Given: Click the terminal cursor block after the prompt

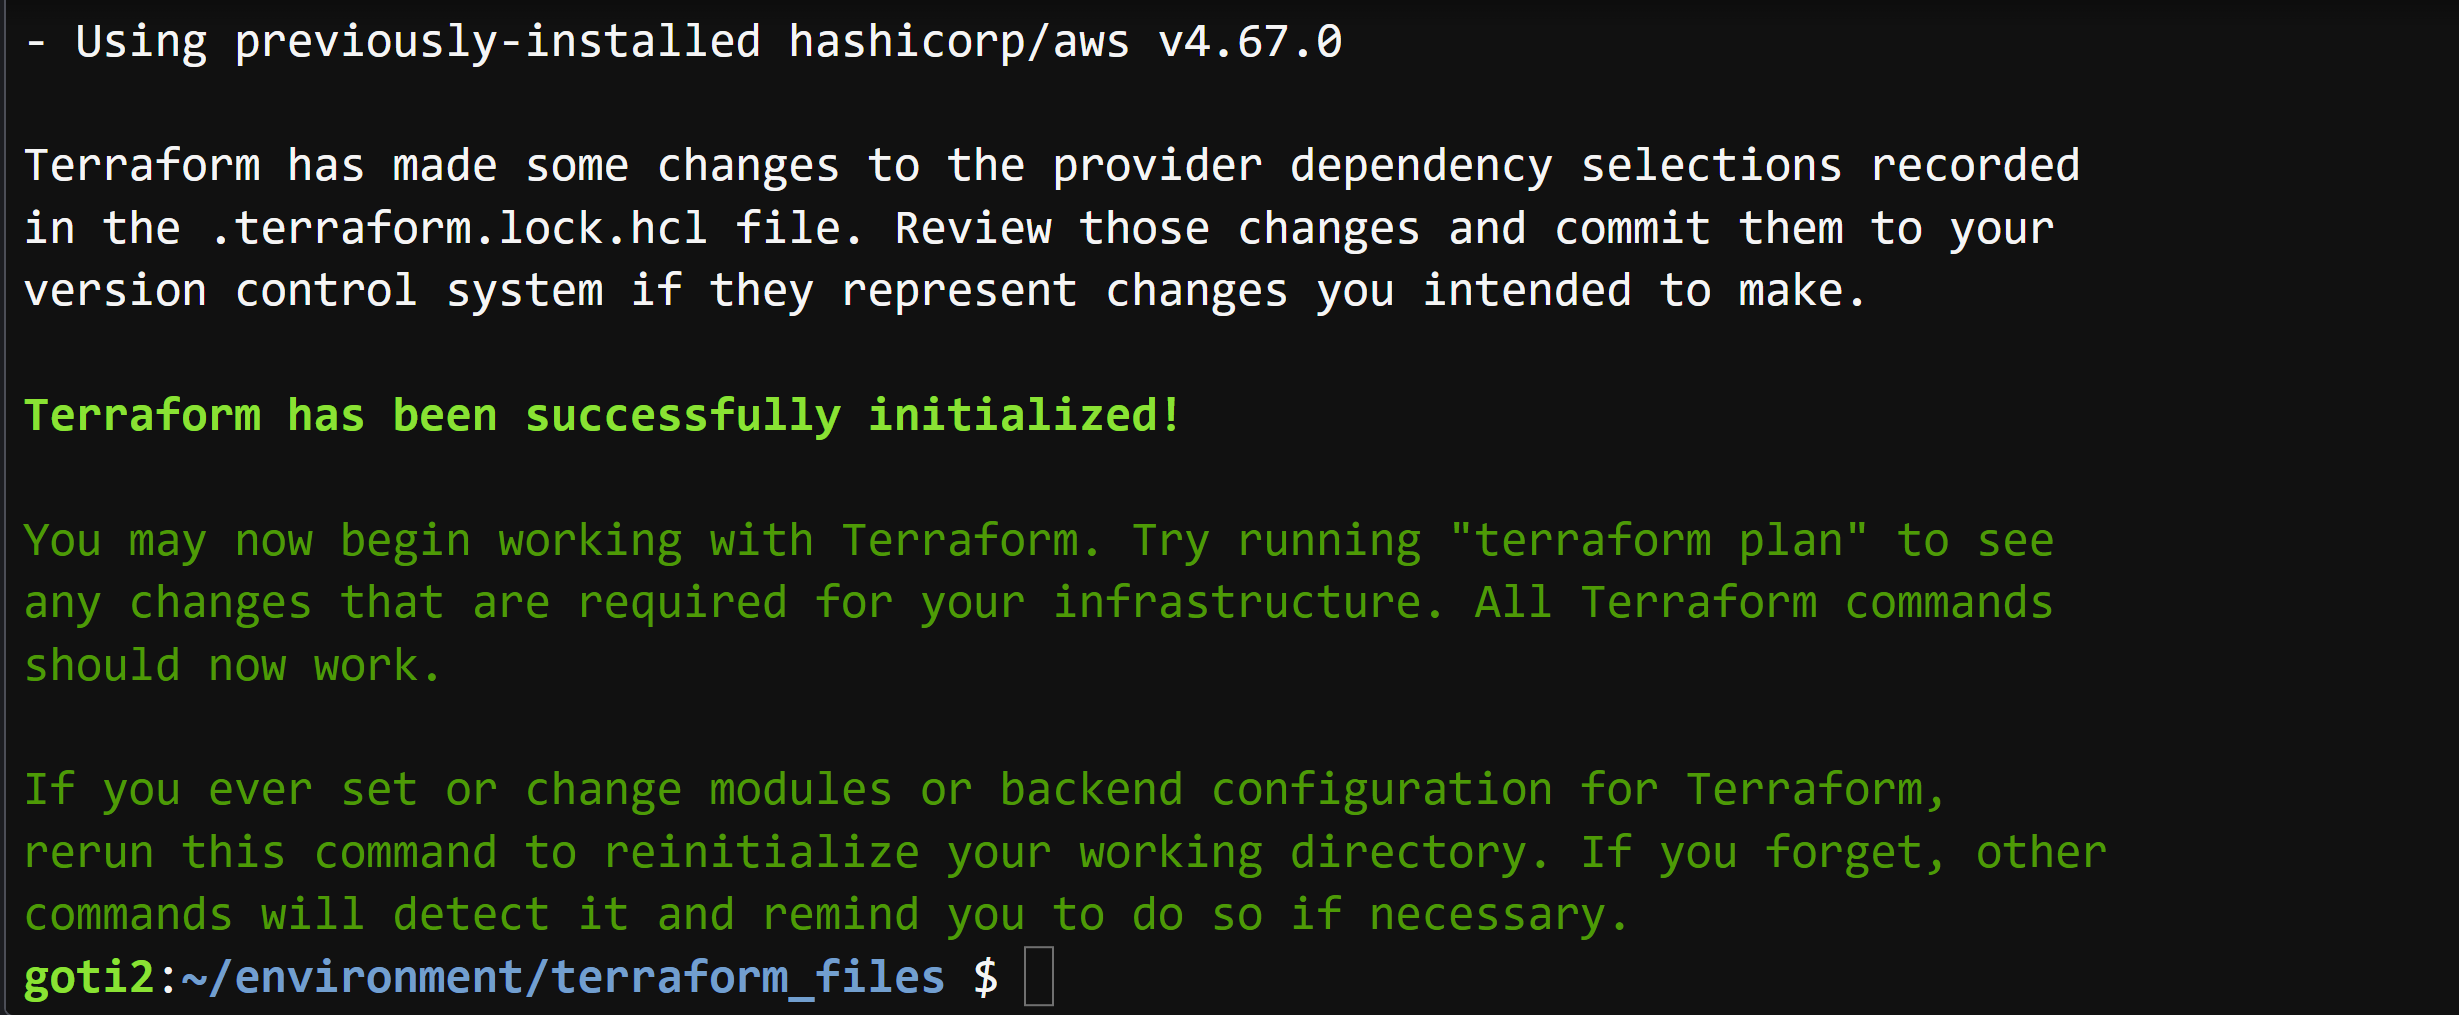Looking at the screenshot, I should [1039, 976].
